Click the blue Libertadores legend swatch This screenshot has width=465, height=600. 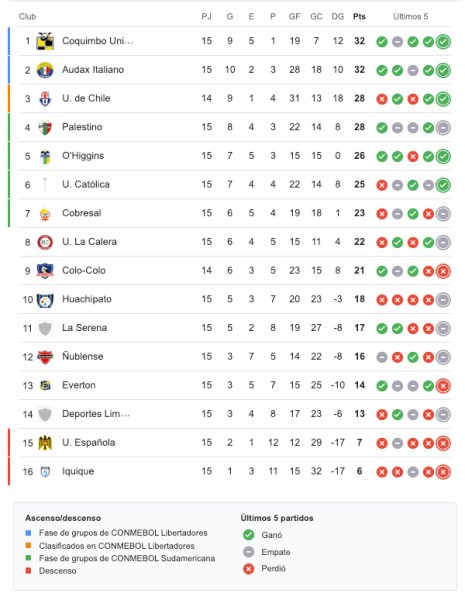click(x=28, y=533)
